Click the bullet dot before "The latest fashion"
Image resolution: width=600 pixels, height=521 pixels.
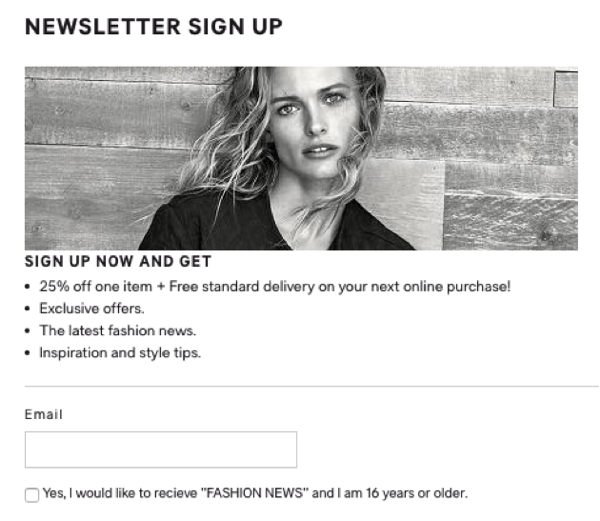point(27,331)
